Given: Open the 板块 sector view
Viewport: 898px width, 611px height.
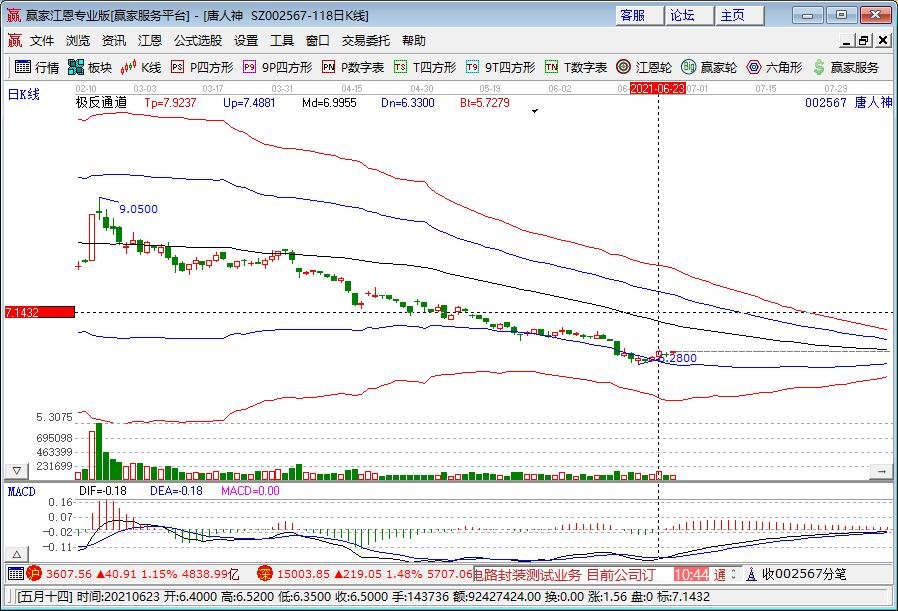Looking at the screenshot, I should click(89, 68).
